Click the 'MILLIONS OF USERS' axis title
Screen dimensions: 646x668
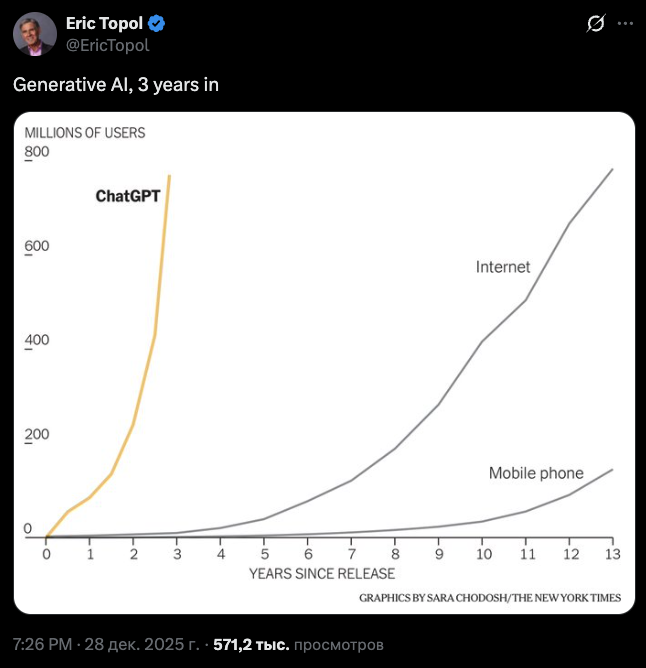pyautogui.click(x=84, y=133)
